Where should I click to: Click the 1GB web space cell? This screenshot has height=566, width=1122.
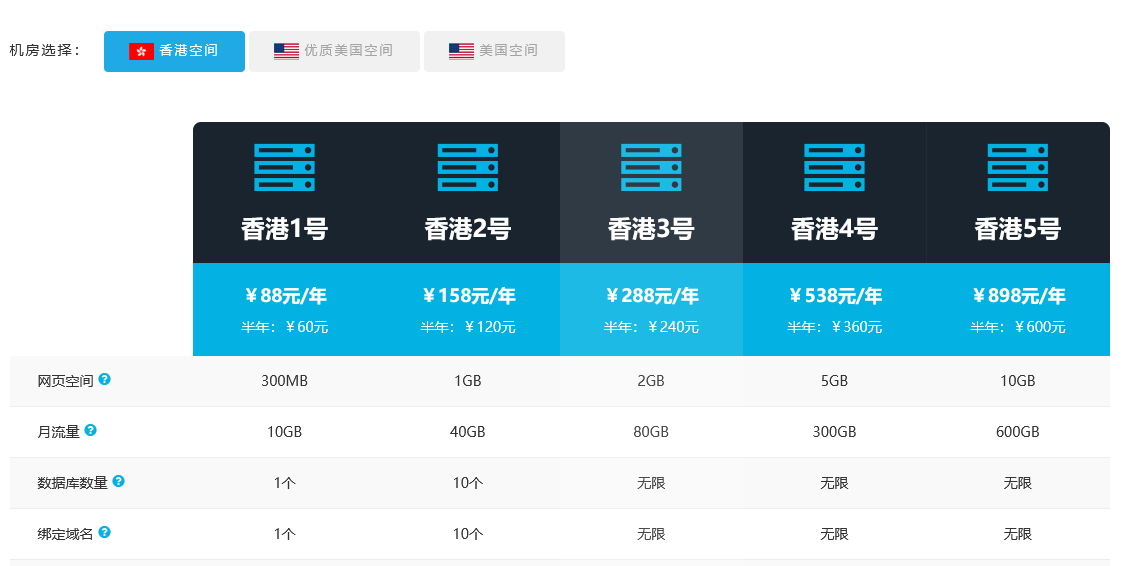(468, 381)
